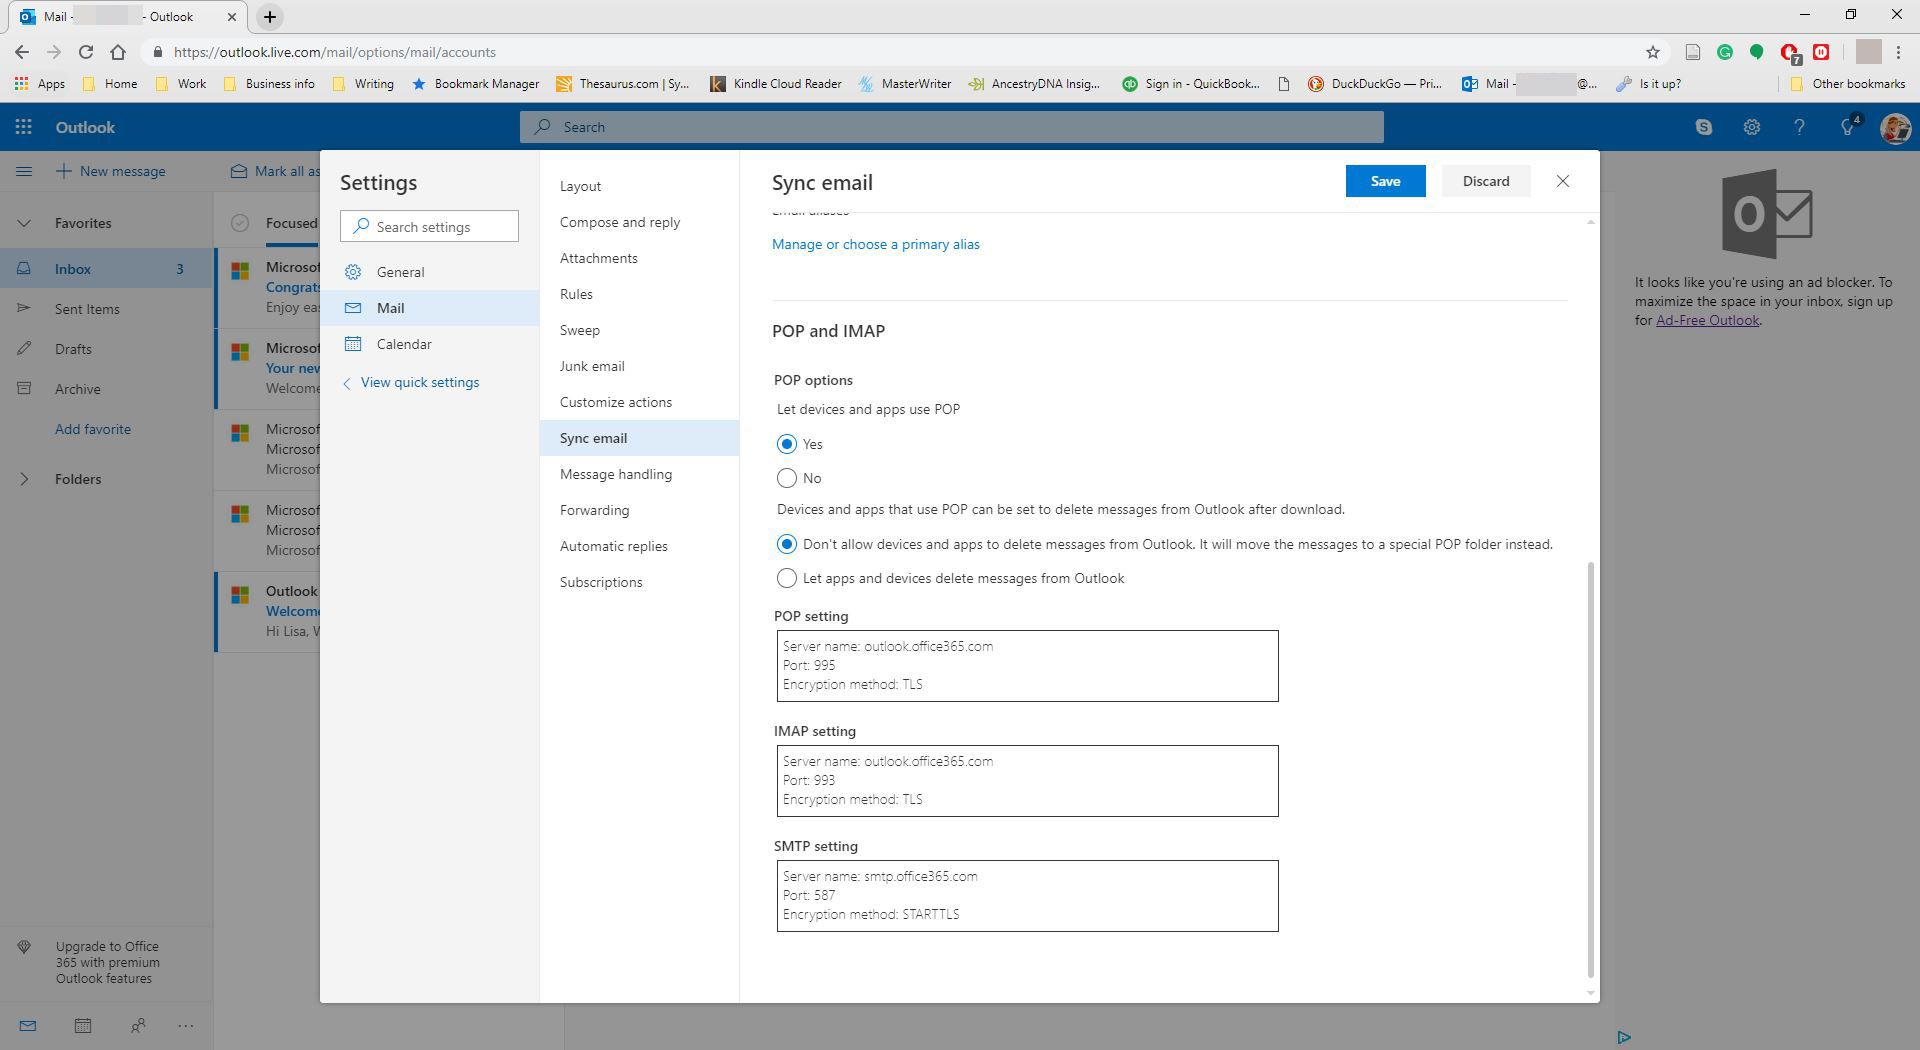Click Upgrade to Office 365 promotion
1920x1050 pixels.
click(106, 962)
